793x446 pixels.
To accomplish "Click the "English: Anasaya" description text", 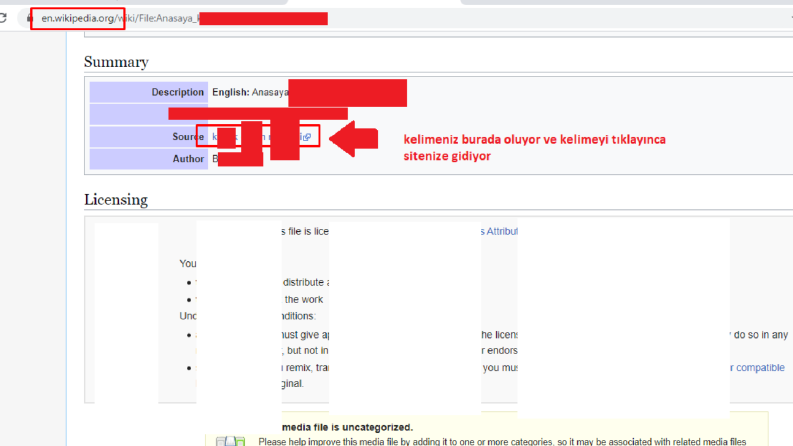I will pyautogui.click(x=250, y=92).
